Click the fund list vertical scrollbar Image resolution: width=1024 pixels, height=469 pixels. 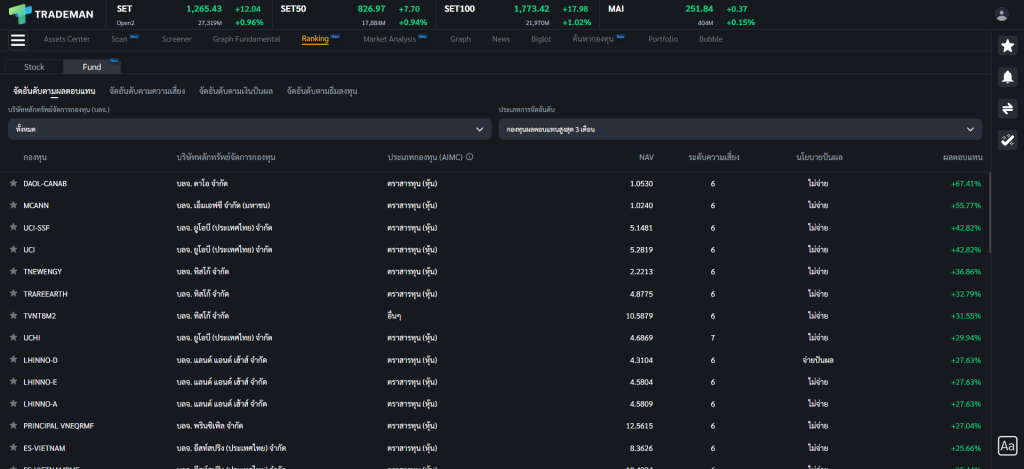(990, 213)
